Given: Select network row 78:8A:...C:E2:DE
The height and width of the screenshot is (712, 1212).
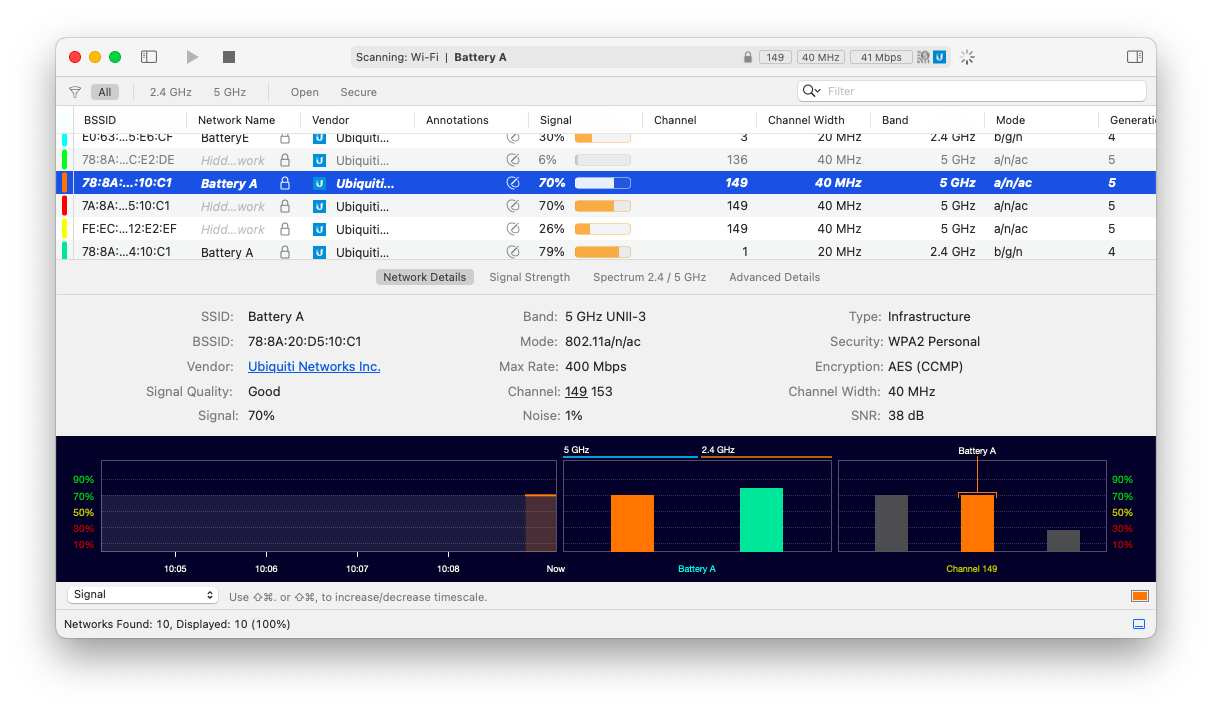Looking at the screenshot, I should pyautogui.click(x=606, y=160).
